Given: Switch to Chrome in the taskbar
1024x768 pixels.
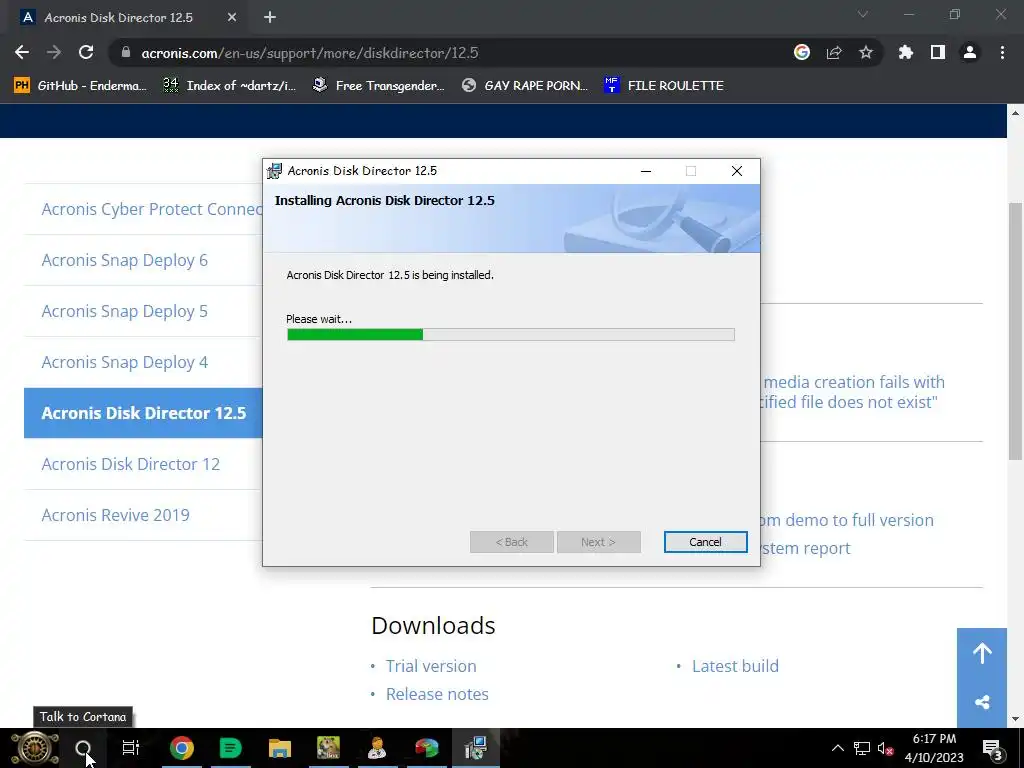Looking at the screenshot, I should 182,748.
